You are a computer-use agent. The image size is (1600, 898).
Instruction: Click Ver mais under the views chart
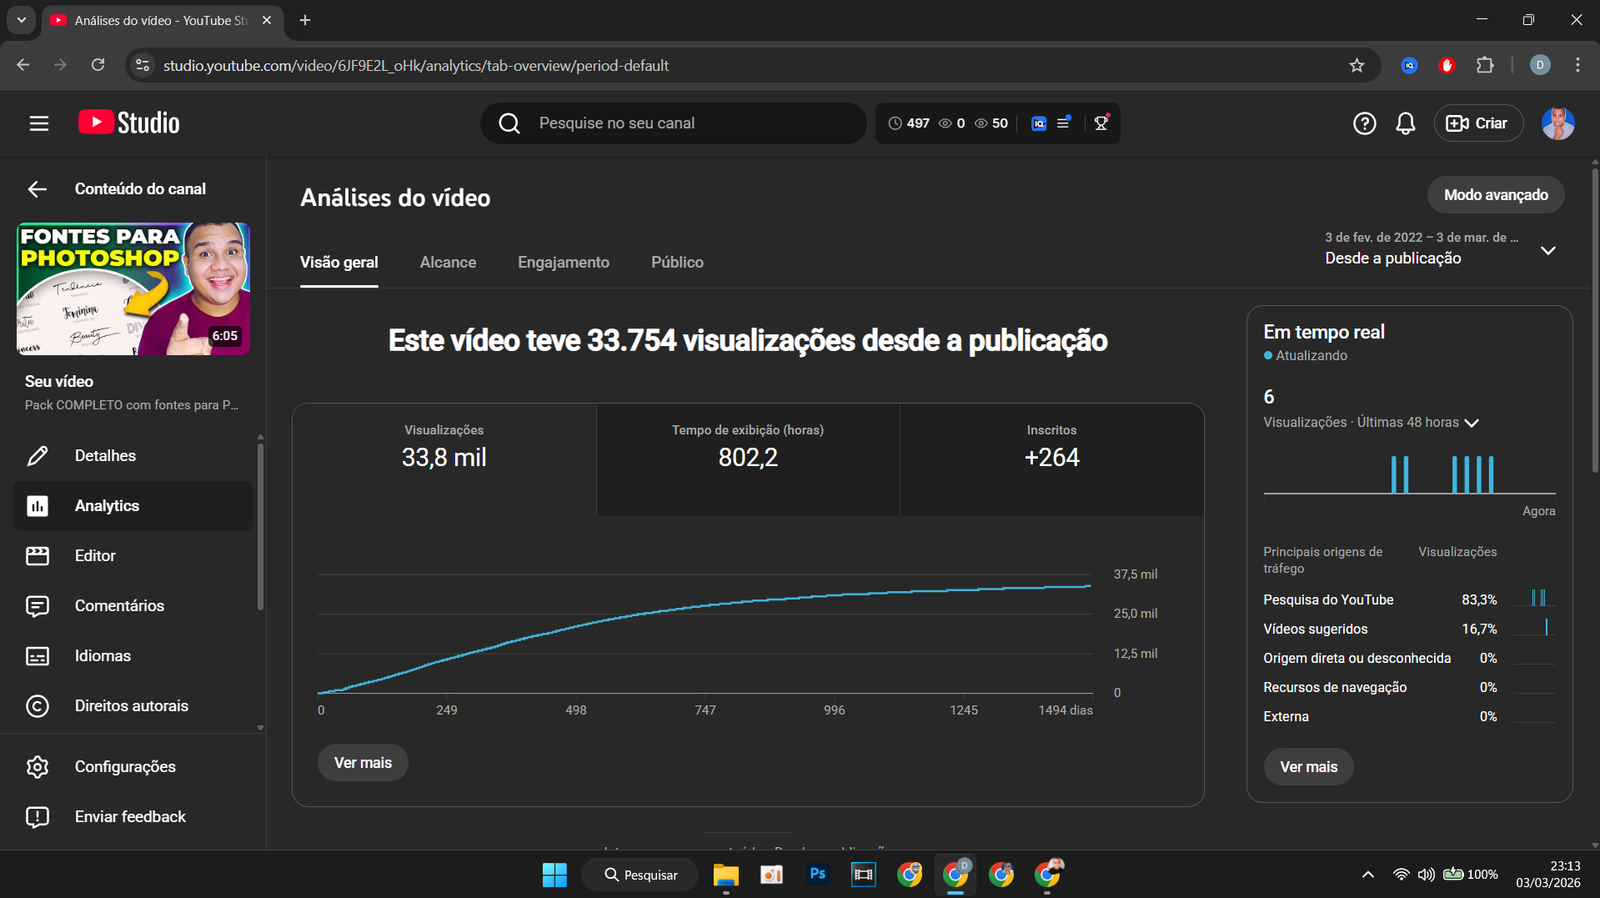(362, 763)
